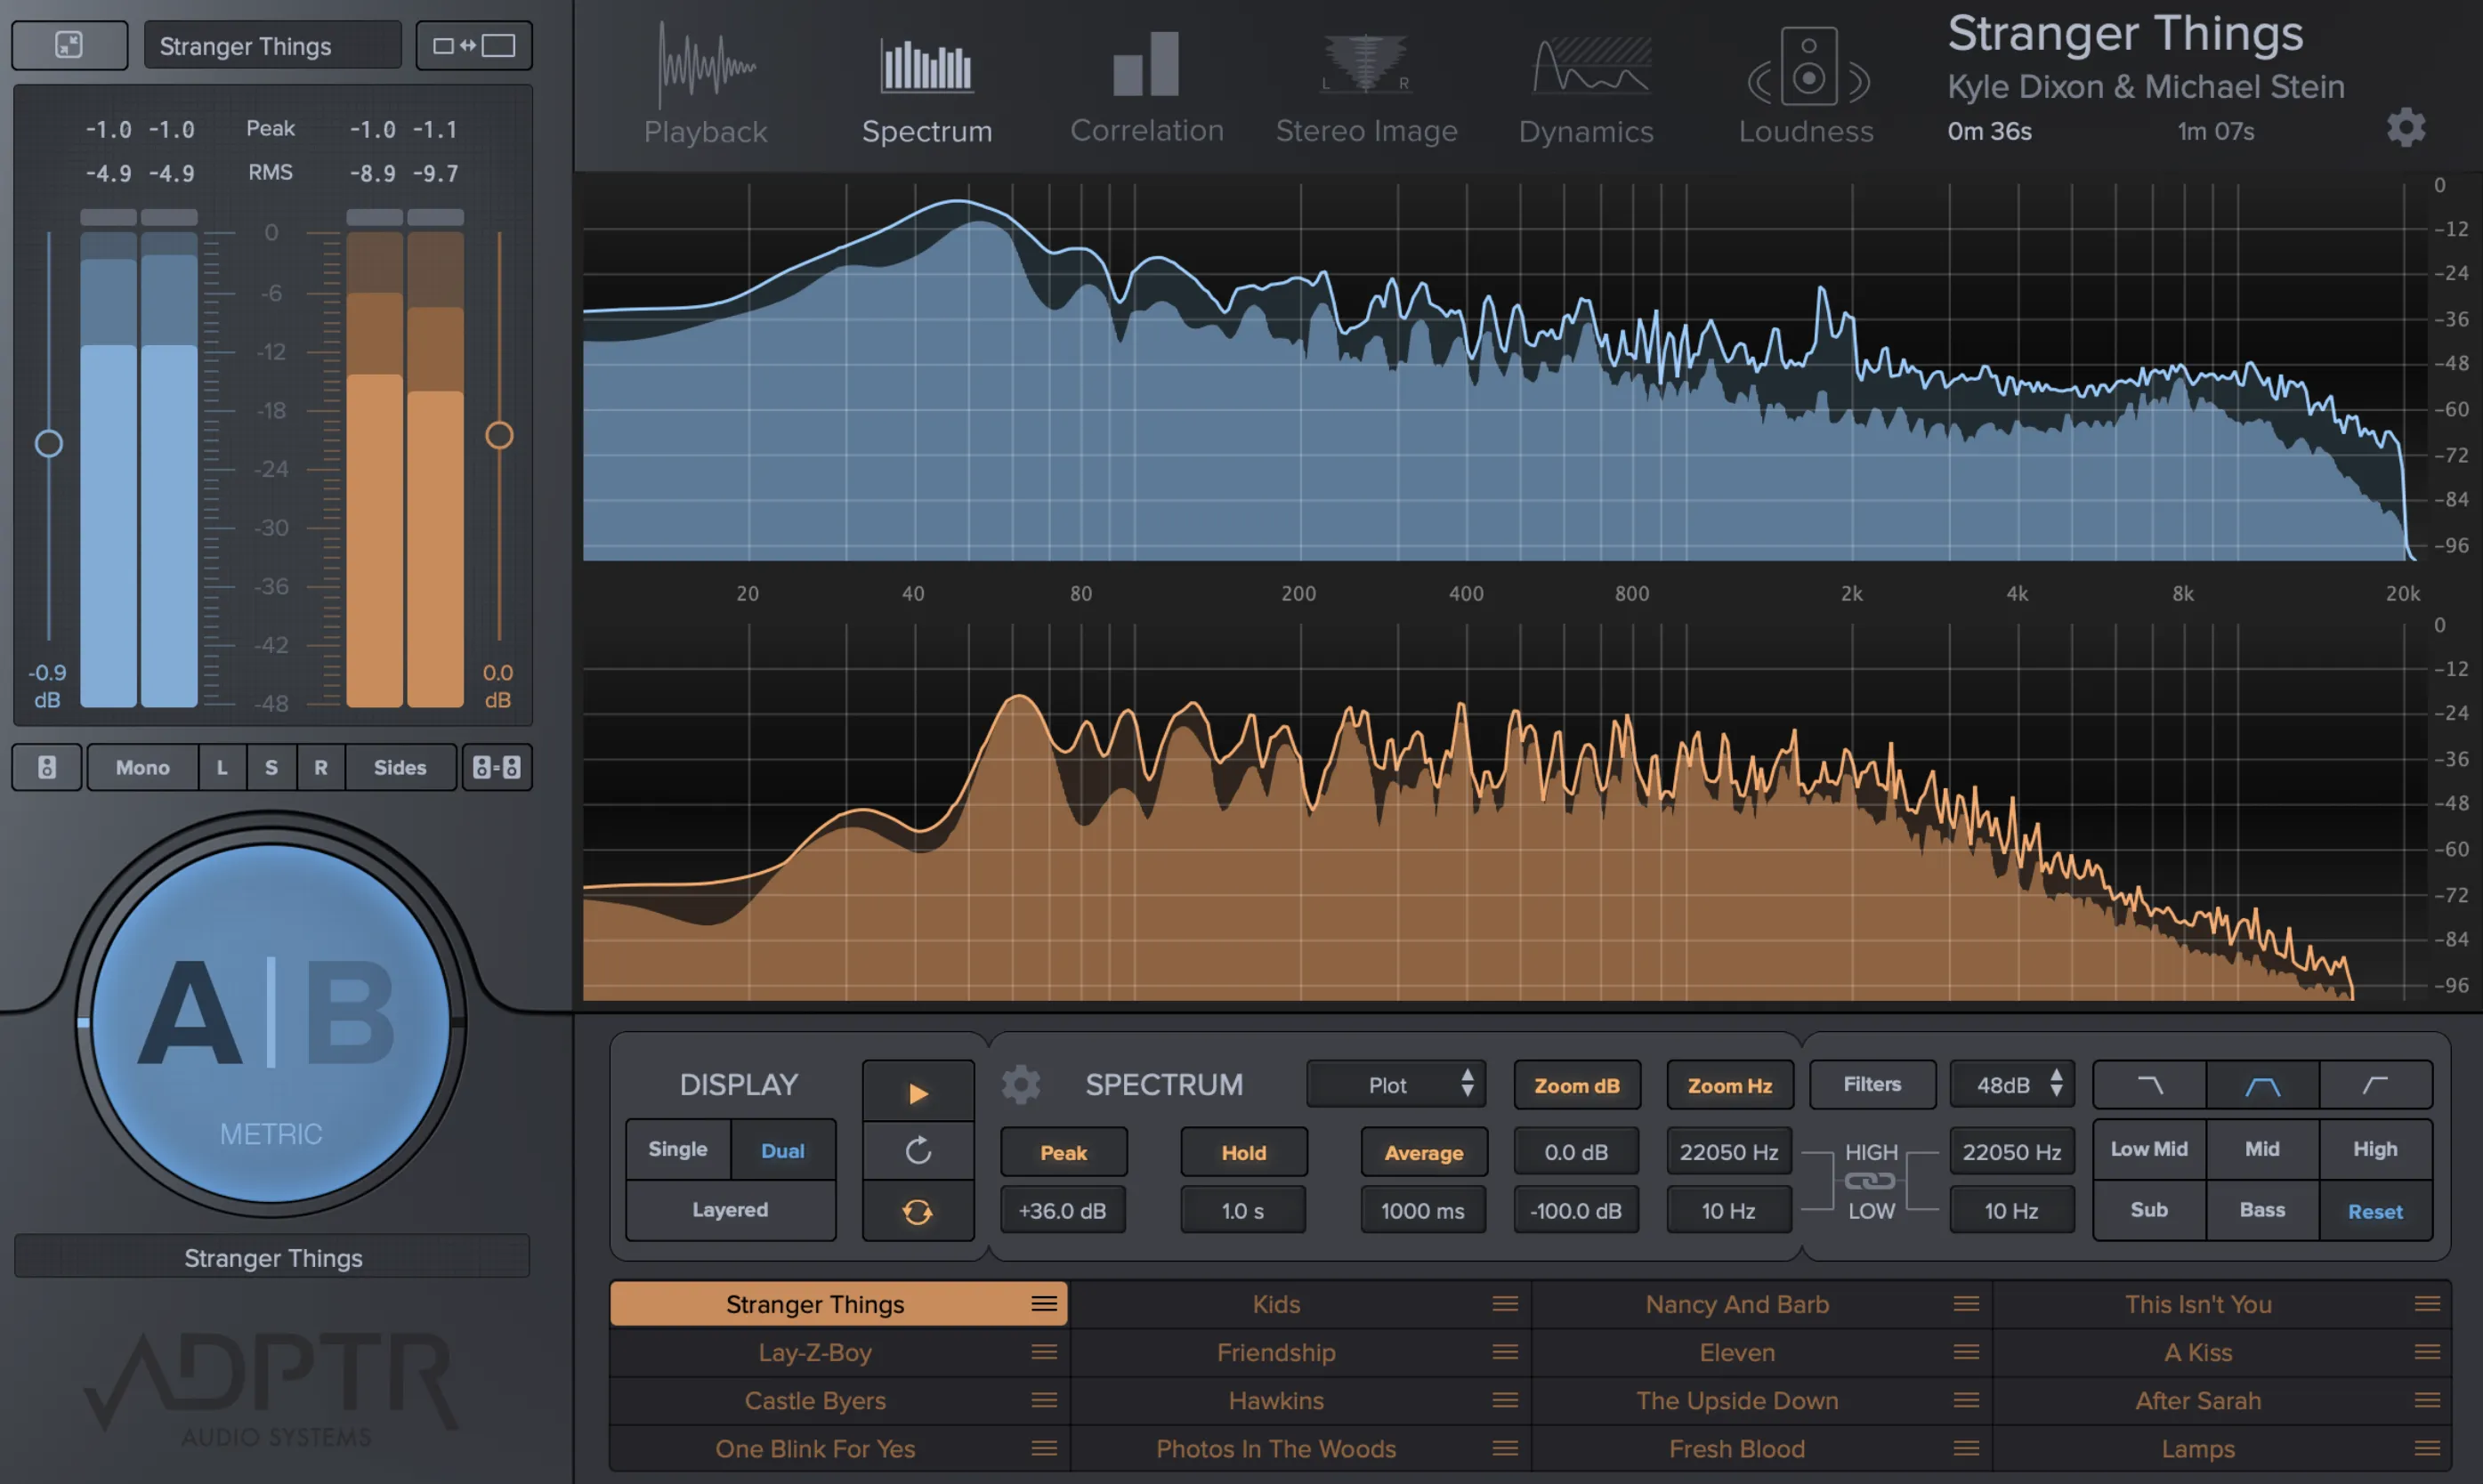
Task: Select The Upside Down track
Action: (x=1761, y=1400)
